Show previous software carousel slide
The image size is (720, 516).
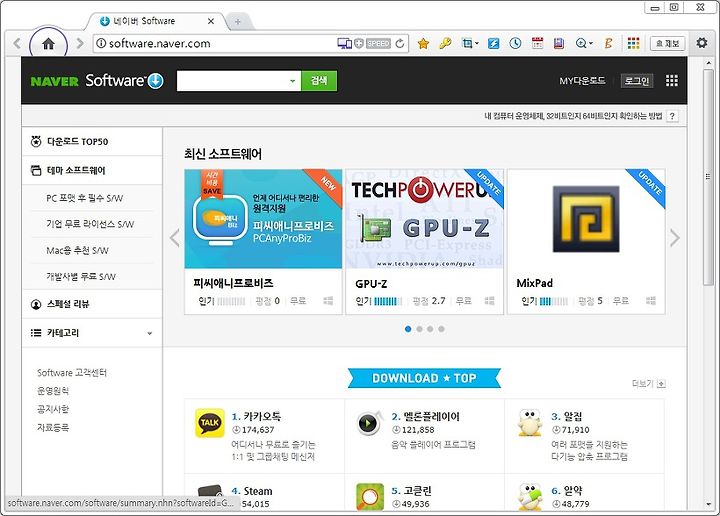pos(174,238)
